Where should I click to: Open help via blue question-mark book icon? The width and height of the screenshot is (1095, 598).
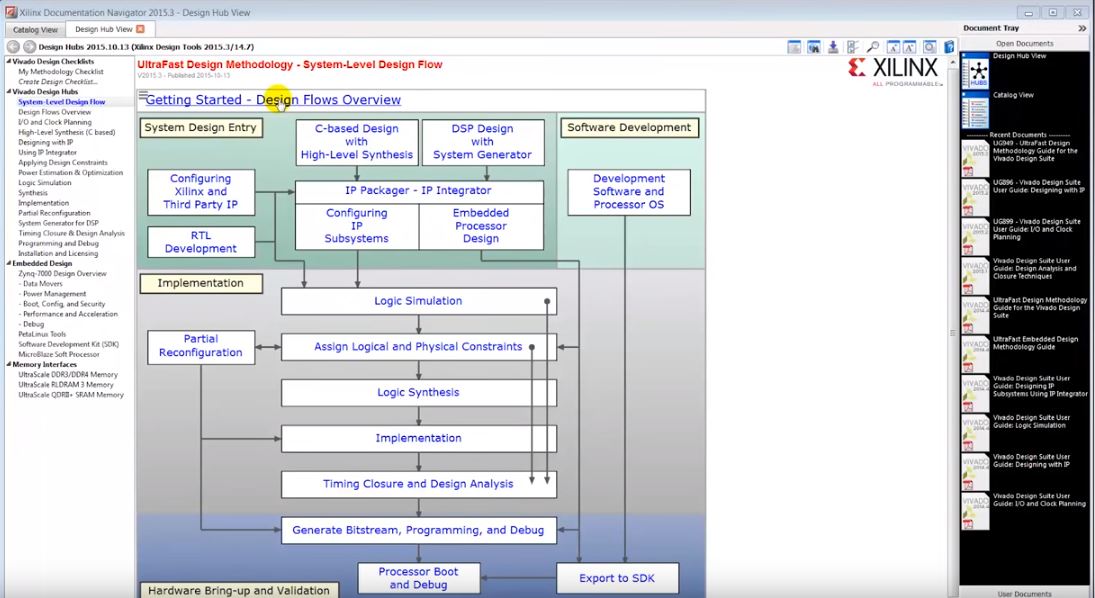tap(949, 47)
